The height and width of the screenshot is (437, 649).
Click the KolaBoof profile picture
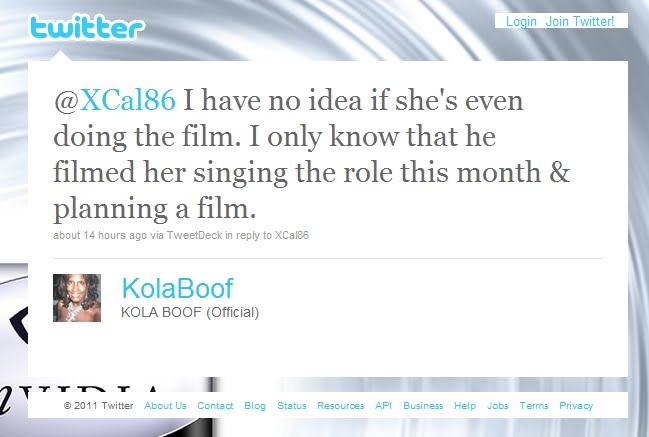tap(77, 298)
